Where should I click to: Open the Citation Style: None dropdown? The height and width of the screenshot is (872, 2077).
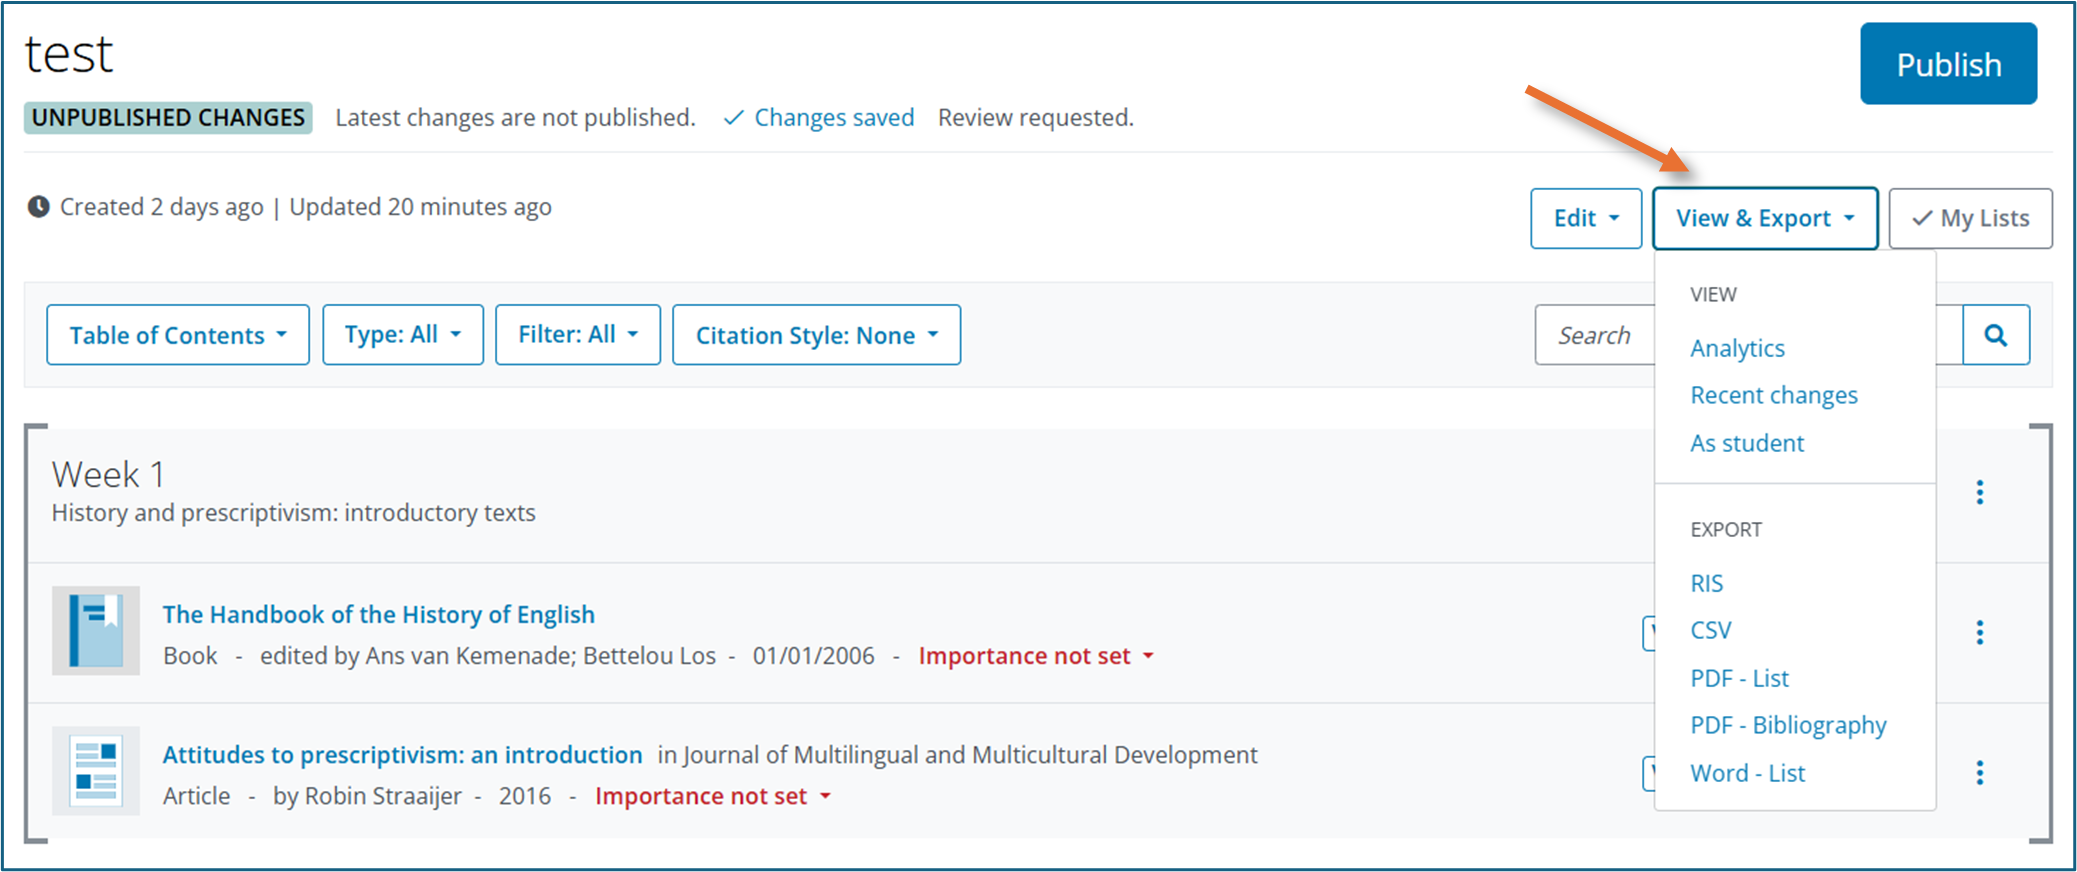(x=817, y=335)
